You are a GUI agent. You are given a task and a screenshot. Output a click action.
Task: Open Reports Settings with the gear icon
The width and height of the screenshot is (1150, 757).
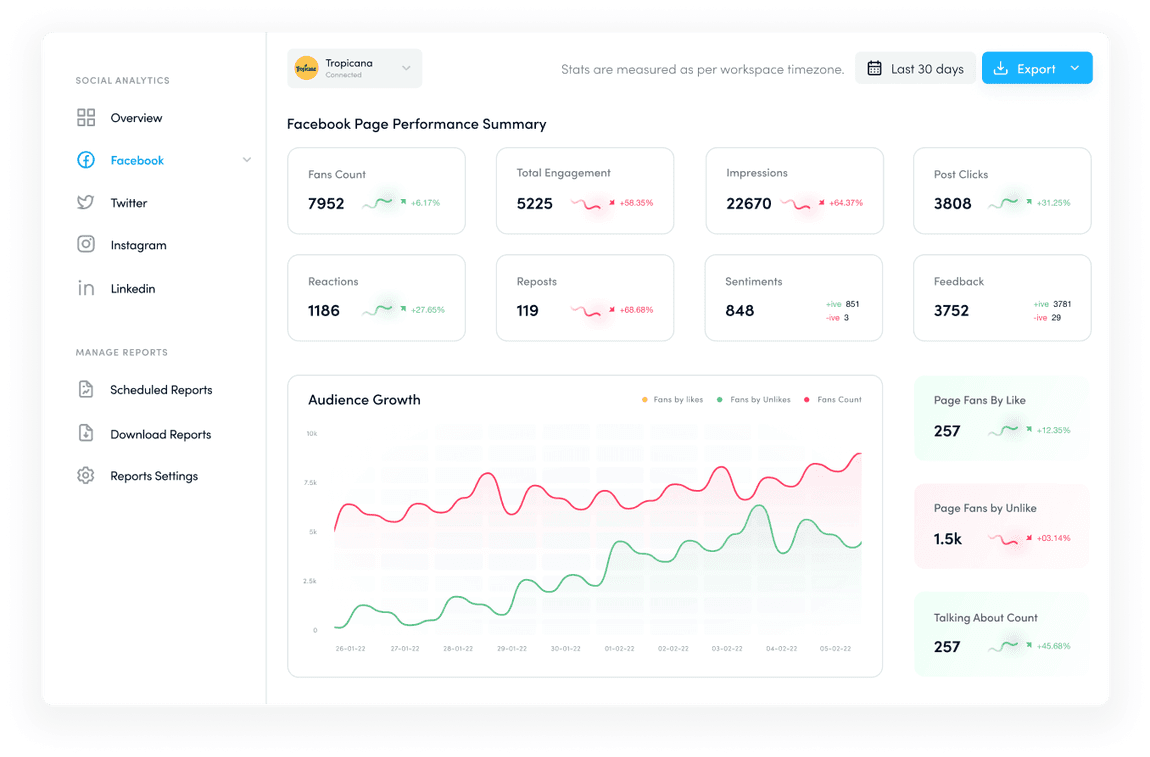pyautogui.click(x=86, y=475)
